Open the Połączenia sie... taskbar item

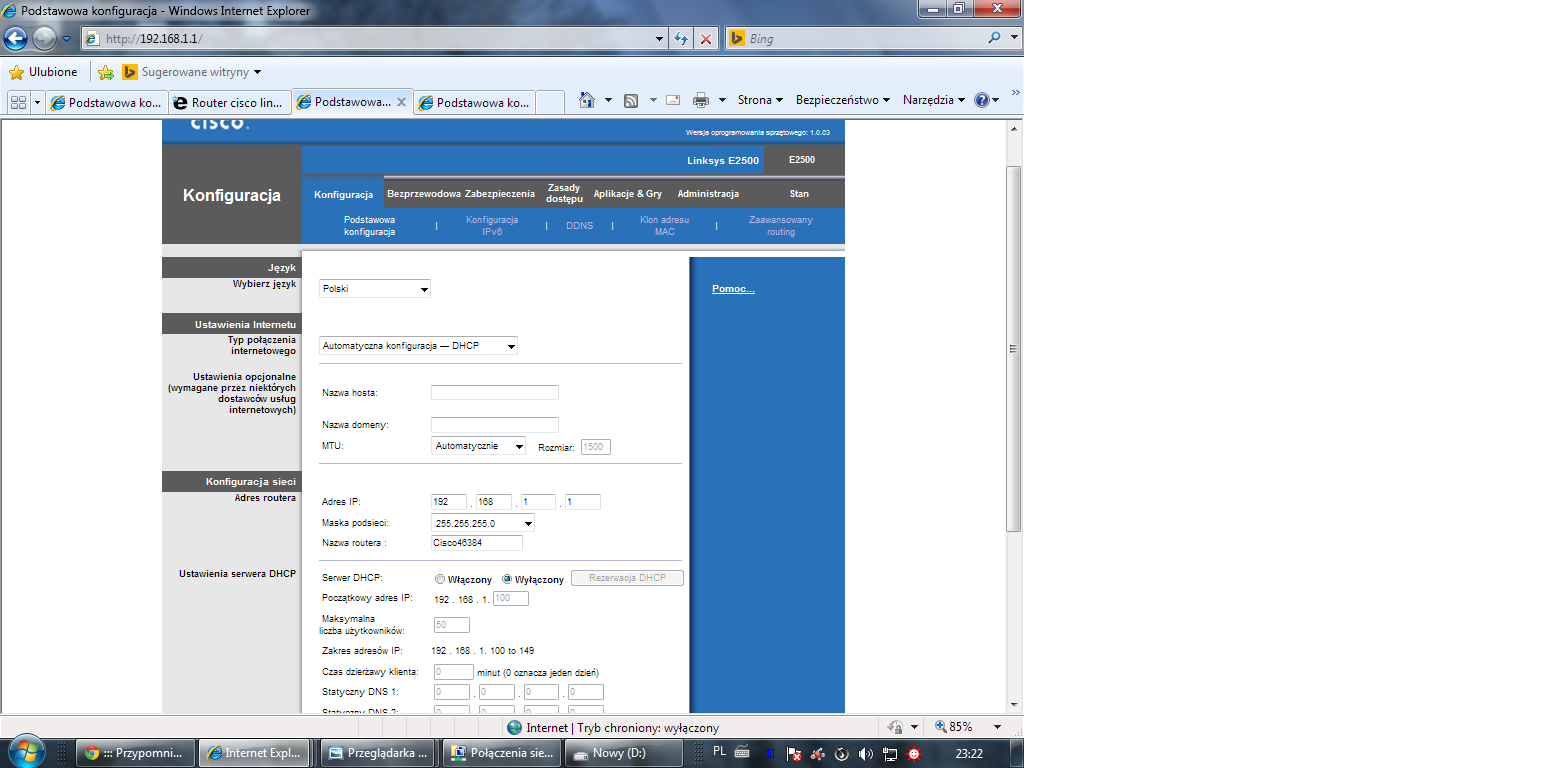(x=501, y=753)
